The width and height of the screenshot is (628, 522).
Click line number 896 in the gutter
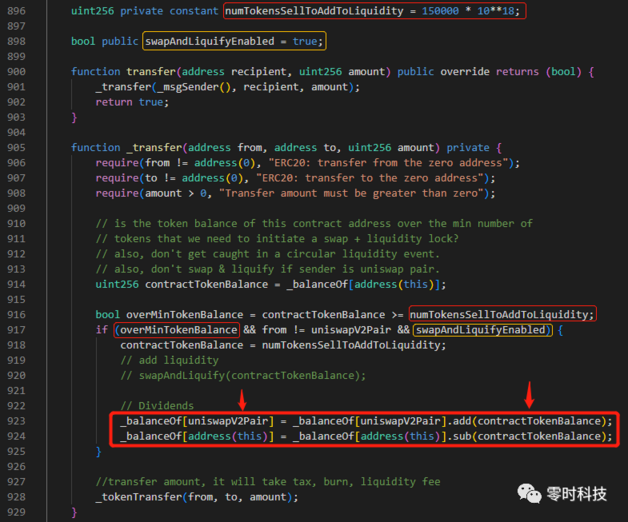coord(16,11)
